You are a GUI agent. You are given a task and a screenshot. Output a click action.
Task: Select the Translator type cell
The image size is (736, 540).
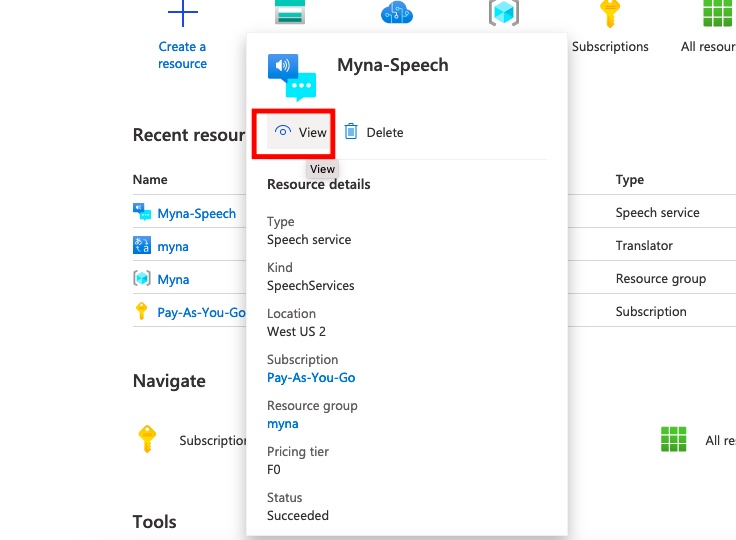(644, 246)
